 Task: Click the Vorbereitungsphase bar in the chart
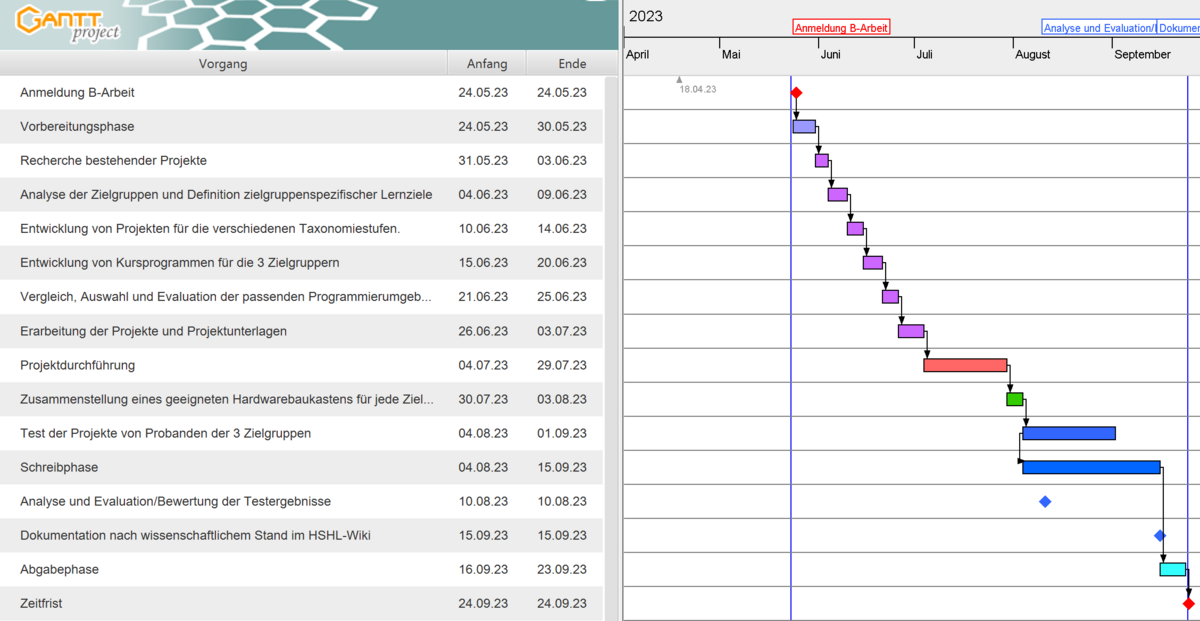[x=804, y=127]
